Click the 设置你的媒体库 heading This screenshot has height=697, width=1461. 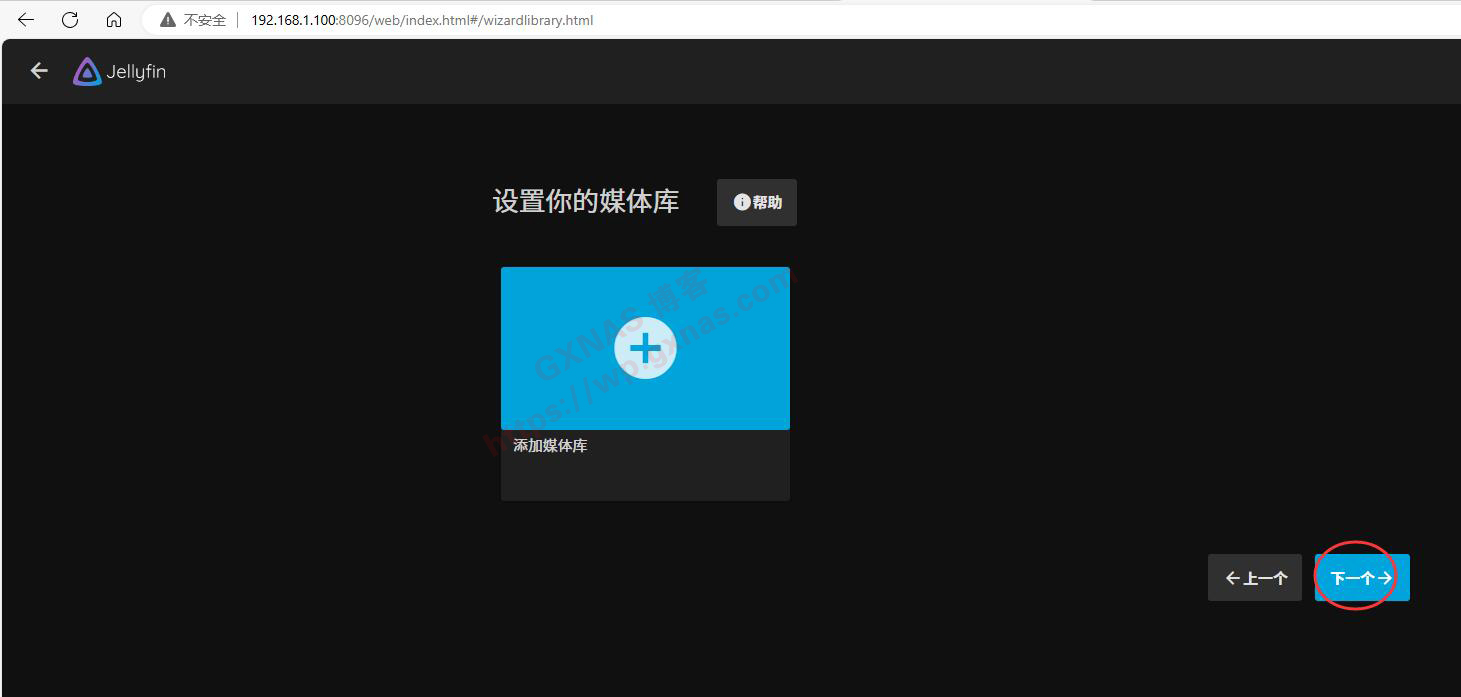[585, 201]
